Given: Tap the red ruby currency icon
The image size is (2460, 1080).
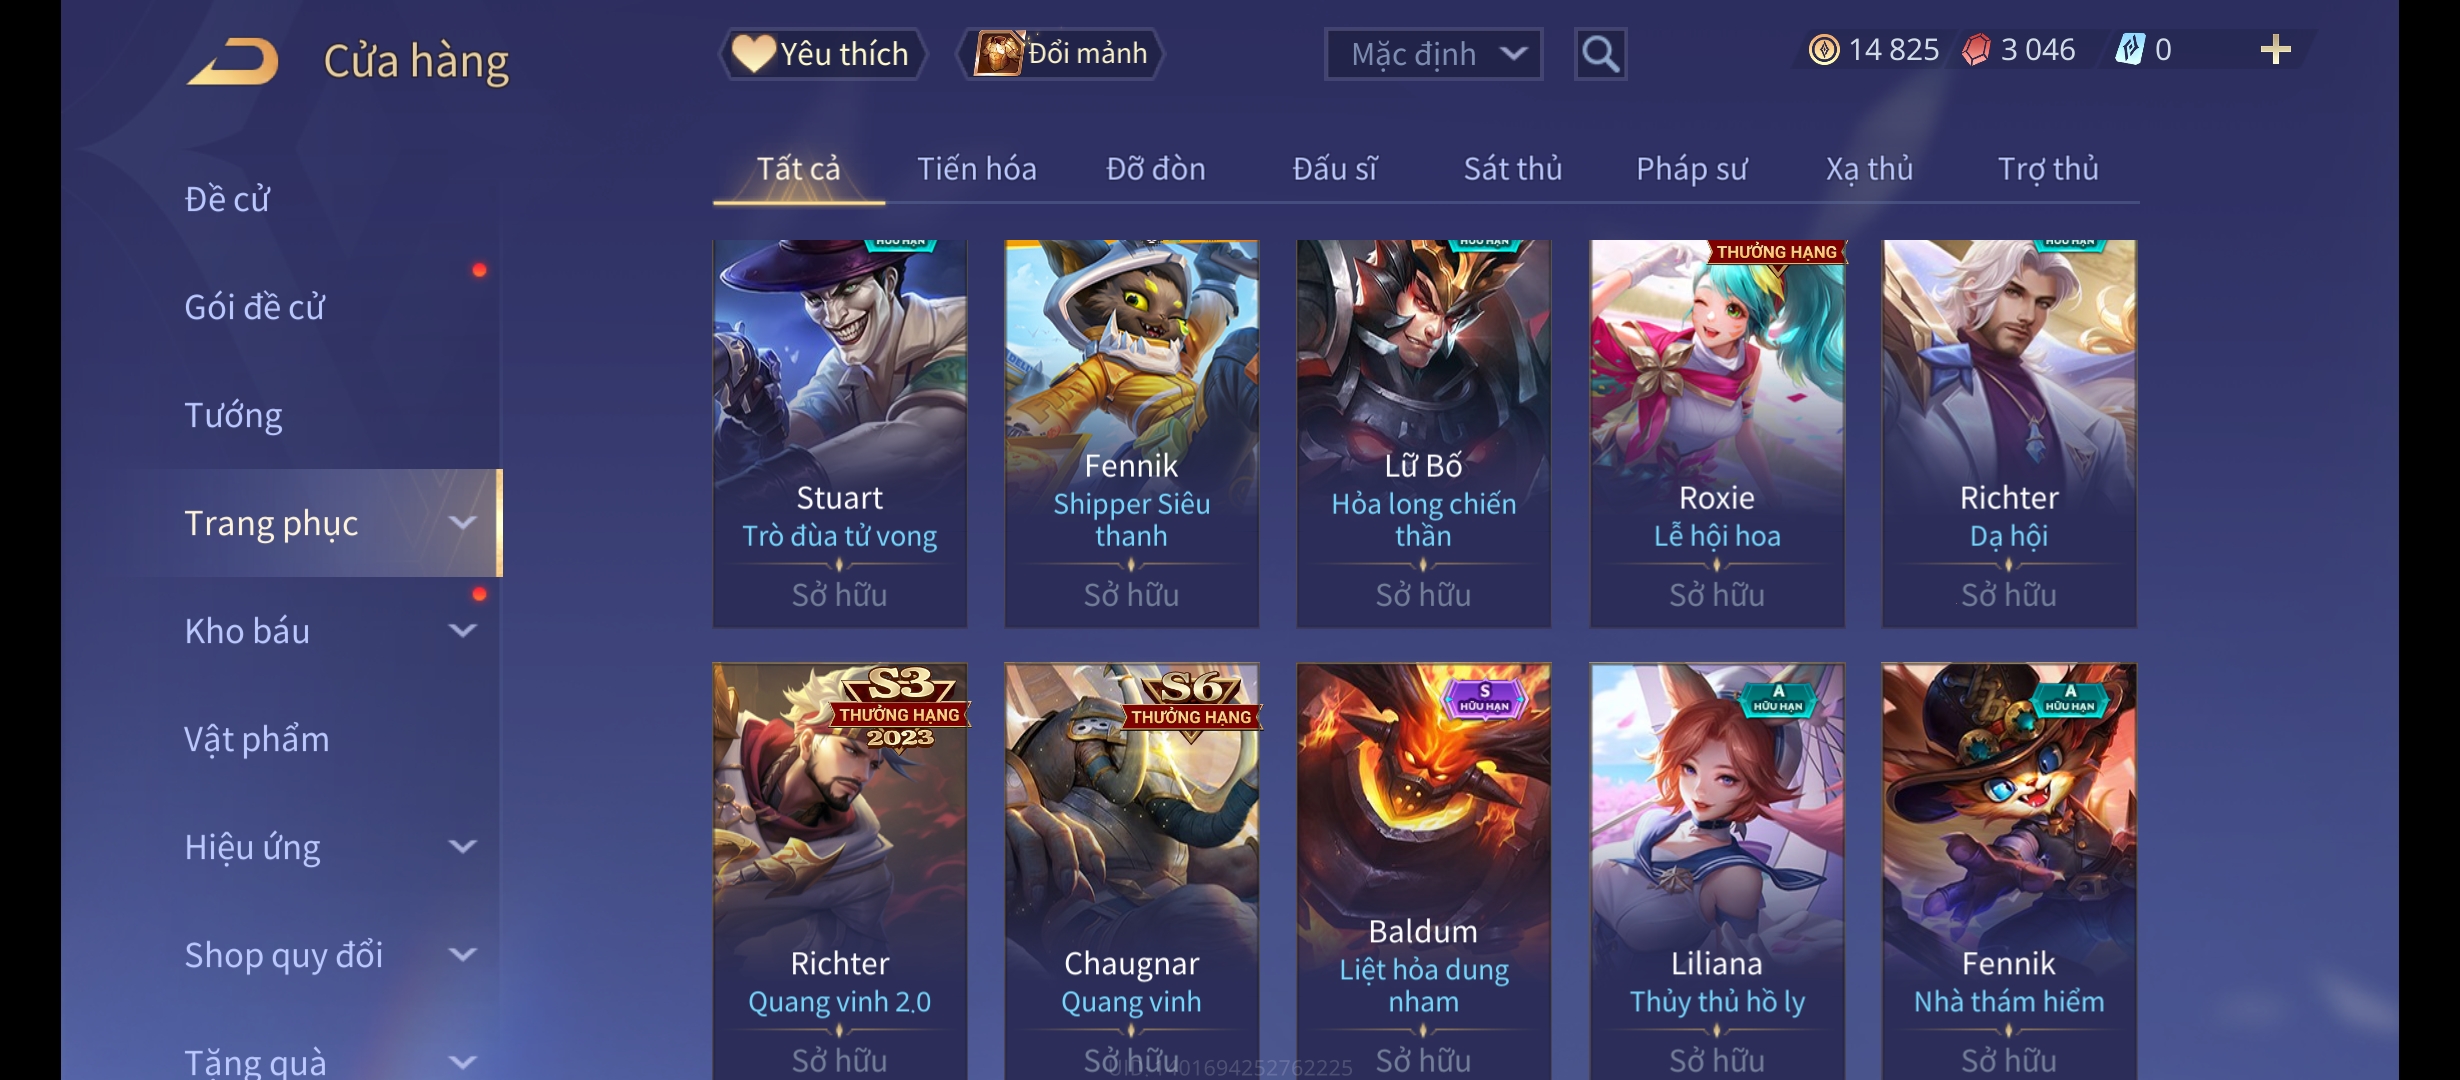Looking at the screenshot, I should click(1976, 50).
